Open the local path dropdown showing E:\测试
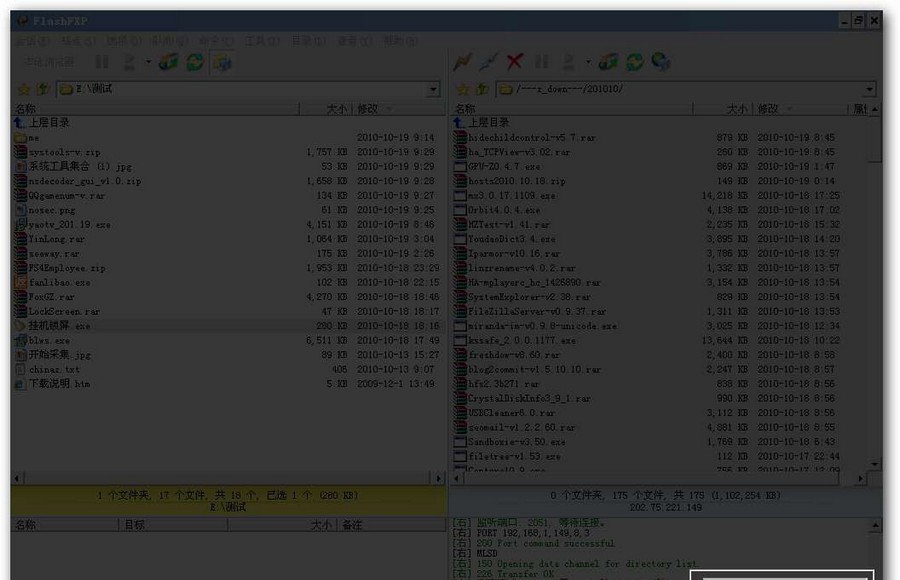The image size is (900, 580). coord(433,88)
